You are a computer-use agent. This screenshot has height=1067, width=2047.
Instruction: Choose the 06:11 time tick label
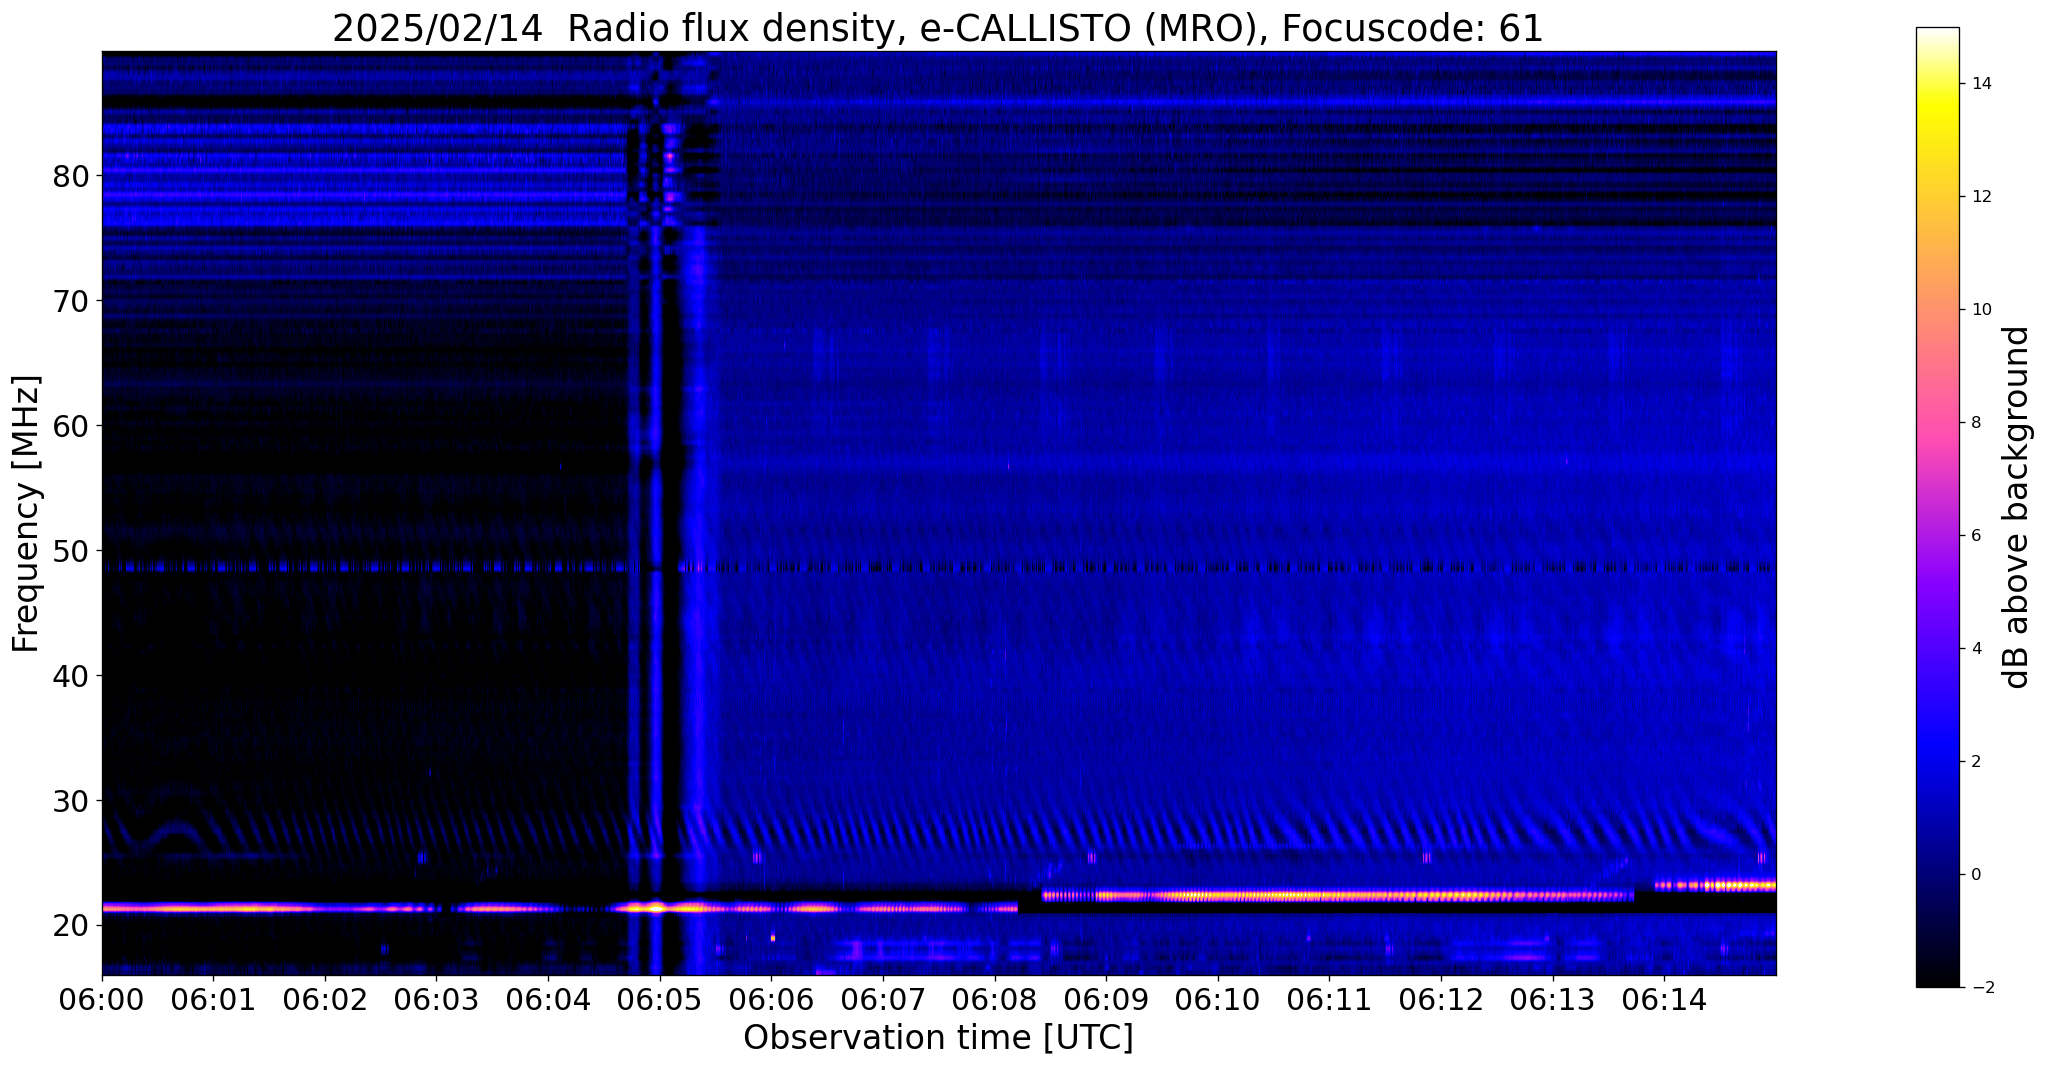pos(1330,999)
